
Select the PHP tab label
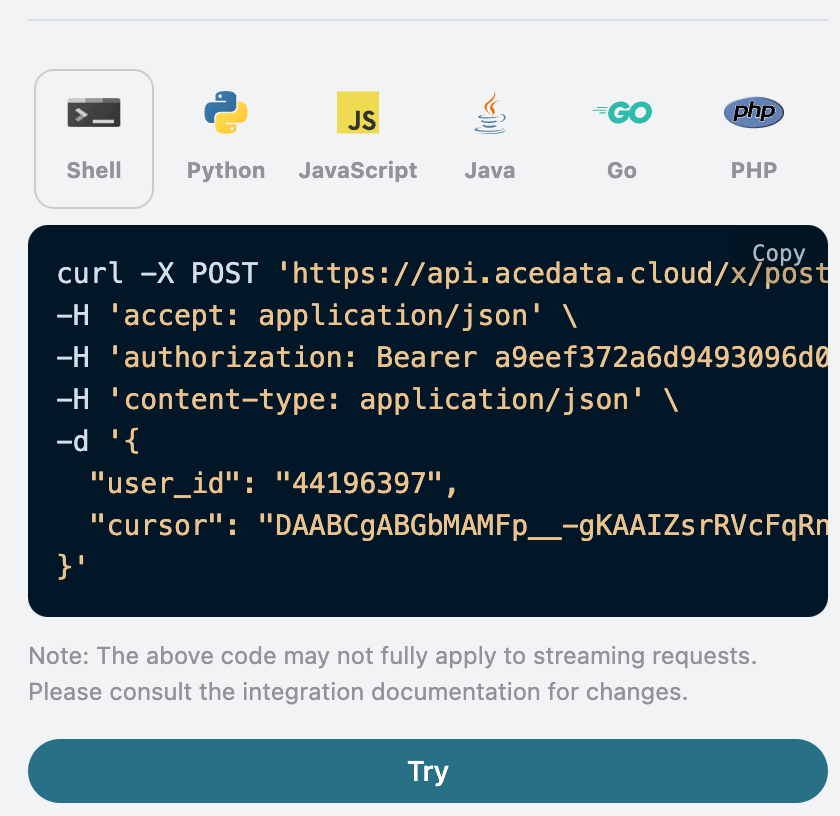click(754, 170)
